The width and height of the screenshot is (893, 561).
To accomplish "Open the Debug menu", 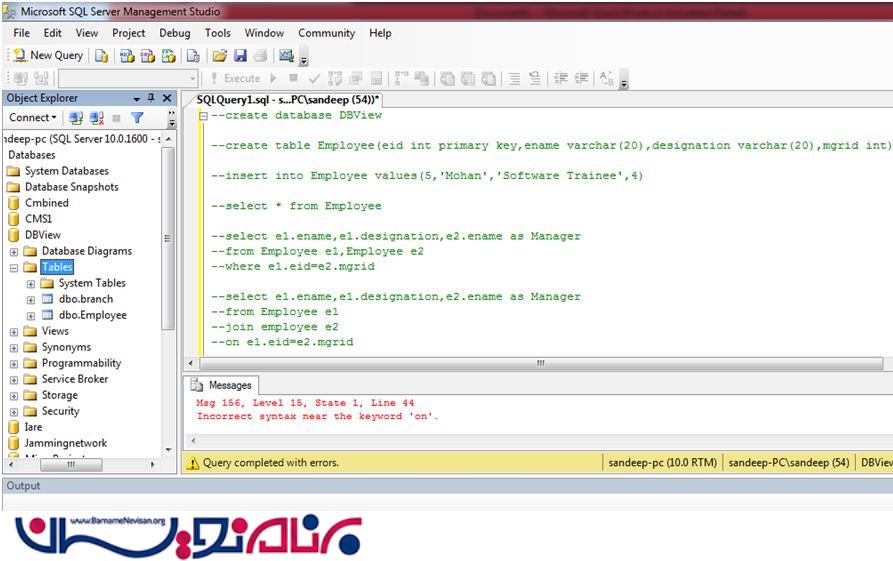I will pos(174,33).
